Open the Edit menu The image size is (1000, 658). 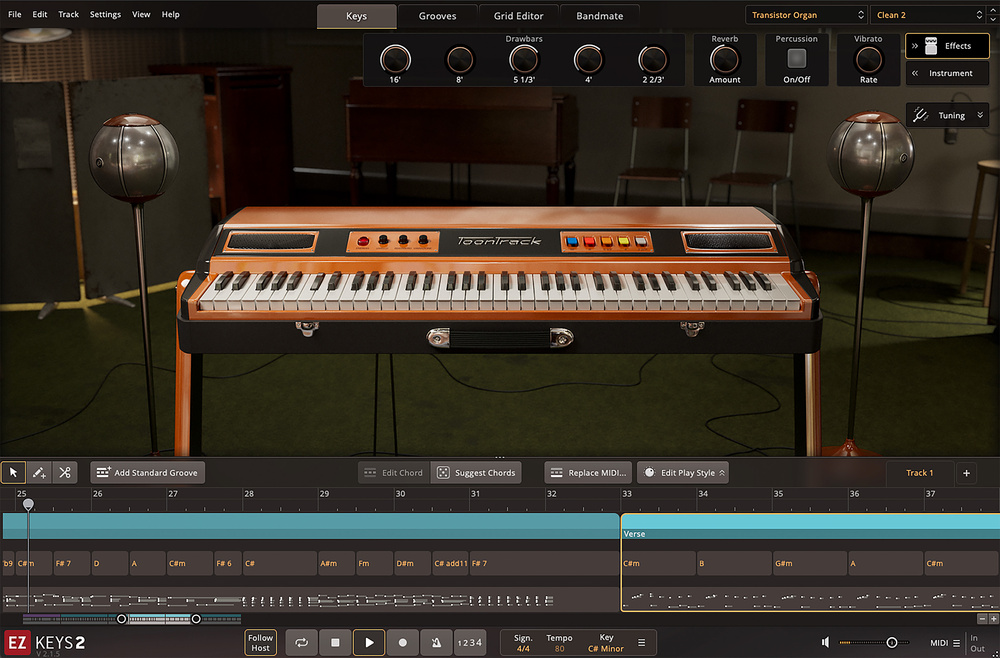(x=40, y=14)
